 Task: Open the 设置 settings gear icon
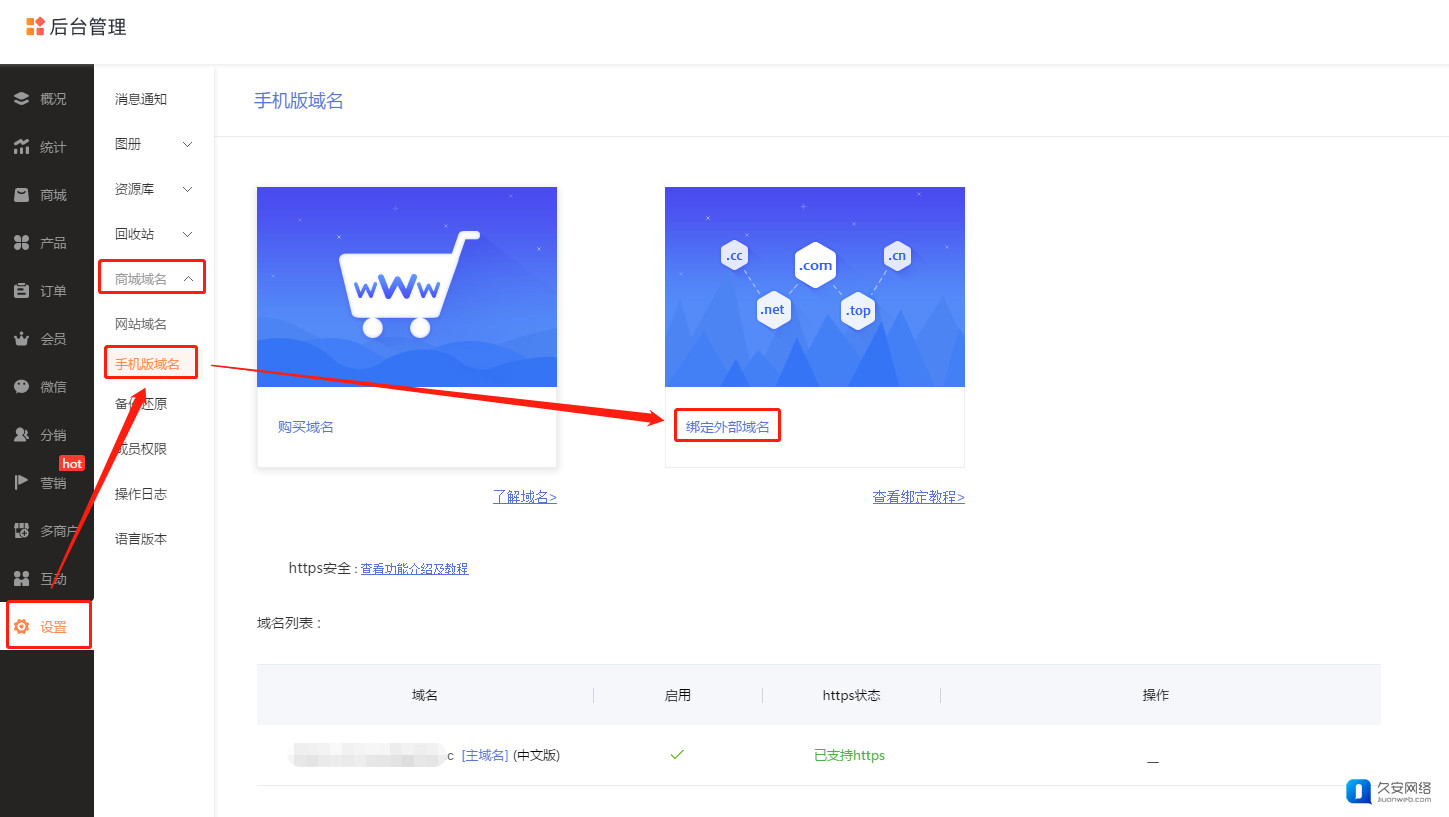point(21,627)
